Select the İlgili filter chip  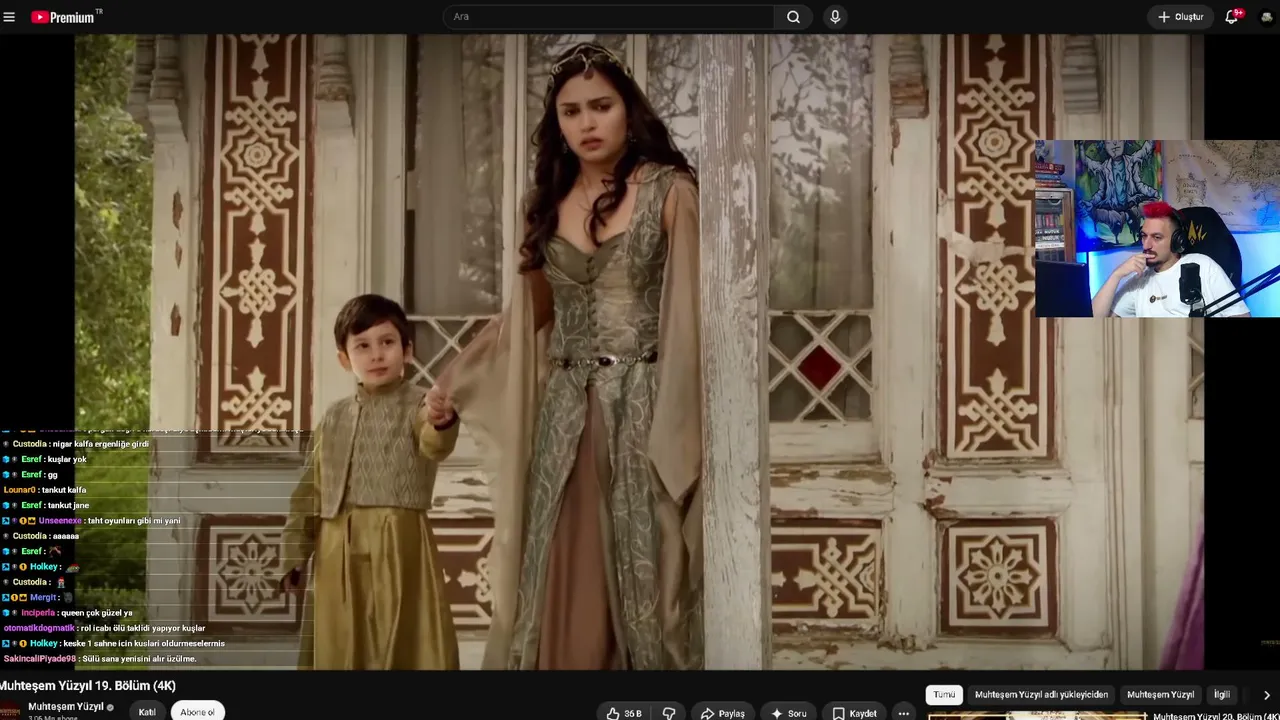1222,695
